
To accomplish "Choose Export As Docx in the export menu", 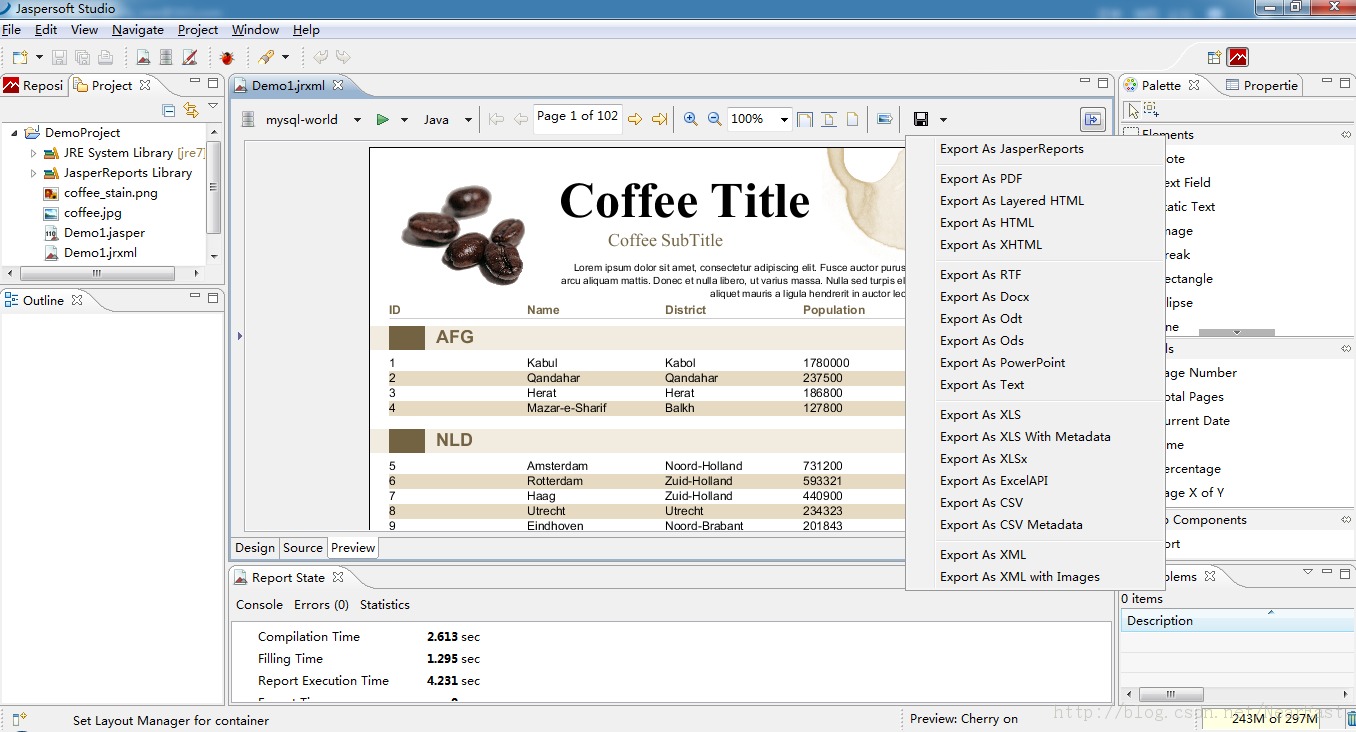I will 984,296.
